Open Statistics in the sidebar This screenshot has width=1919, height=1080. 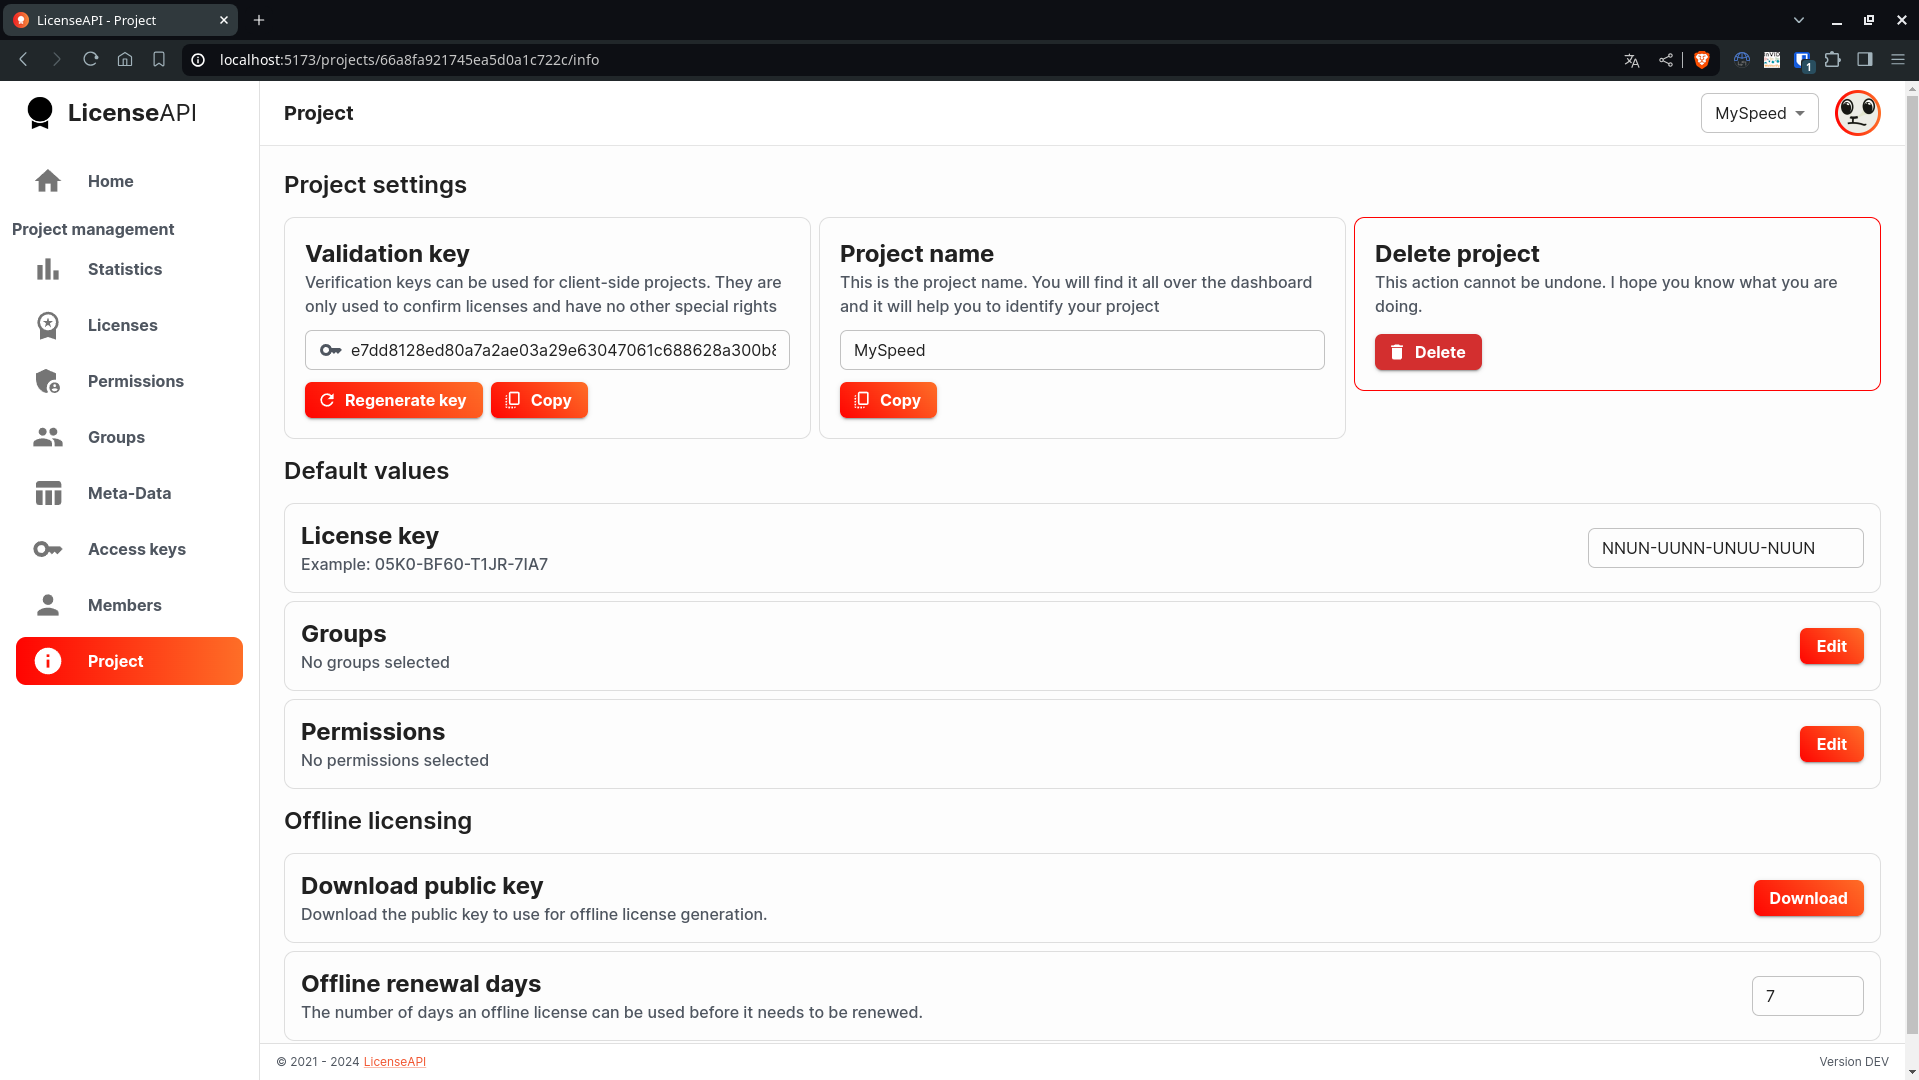click(x=129, y=269)
